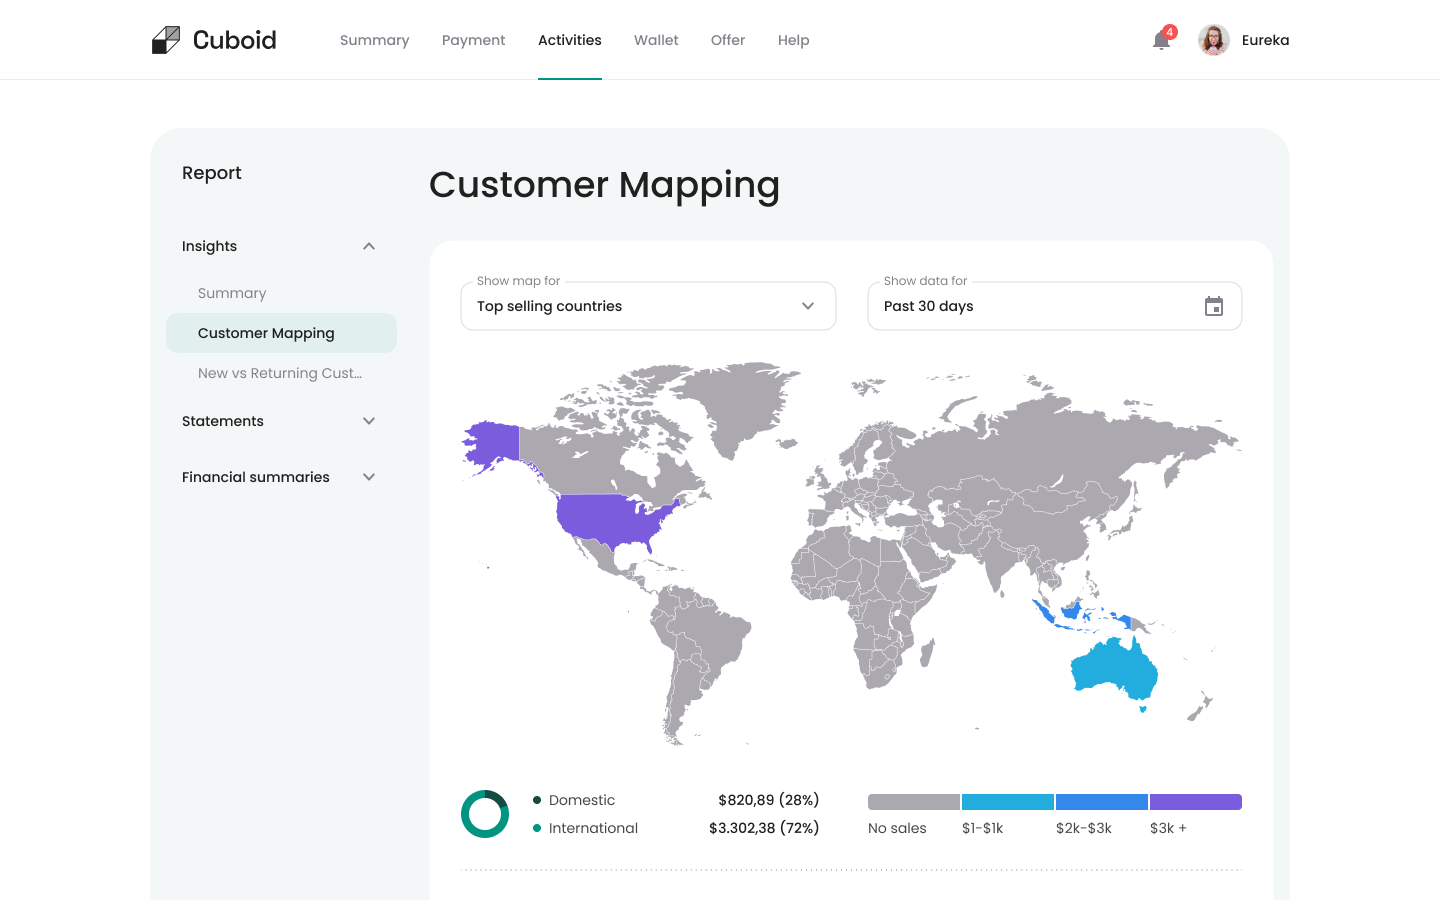Click the Help navigation link
This screenshot has width=1440, height=900.
point(793,40)
